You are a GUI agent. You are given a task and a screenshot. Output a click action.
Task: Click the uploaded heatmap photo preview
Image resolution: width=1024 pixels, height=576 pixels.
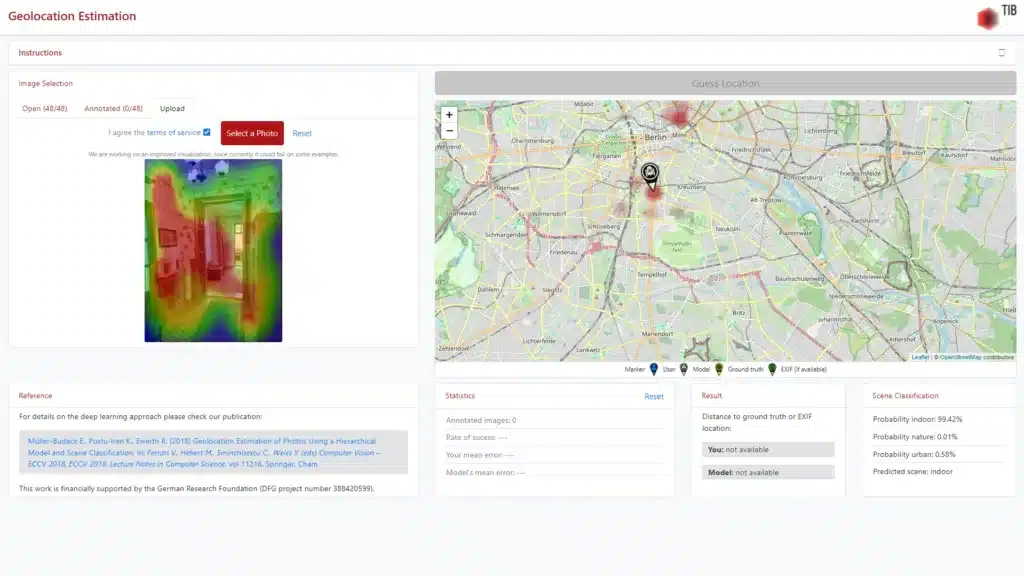[x=214, y=251]
